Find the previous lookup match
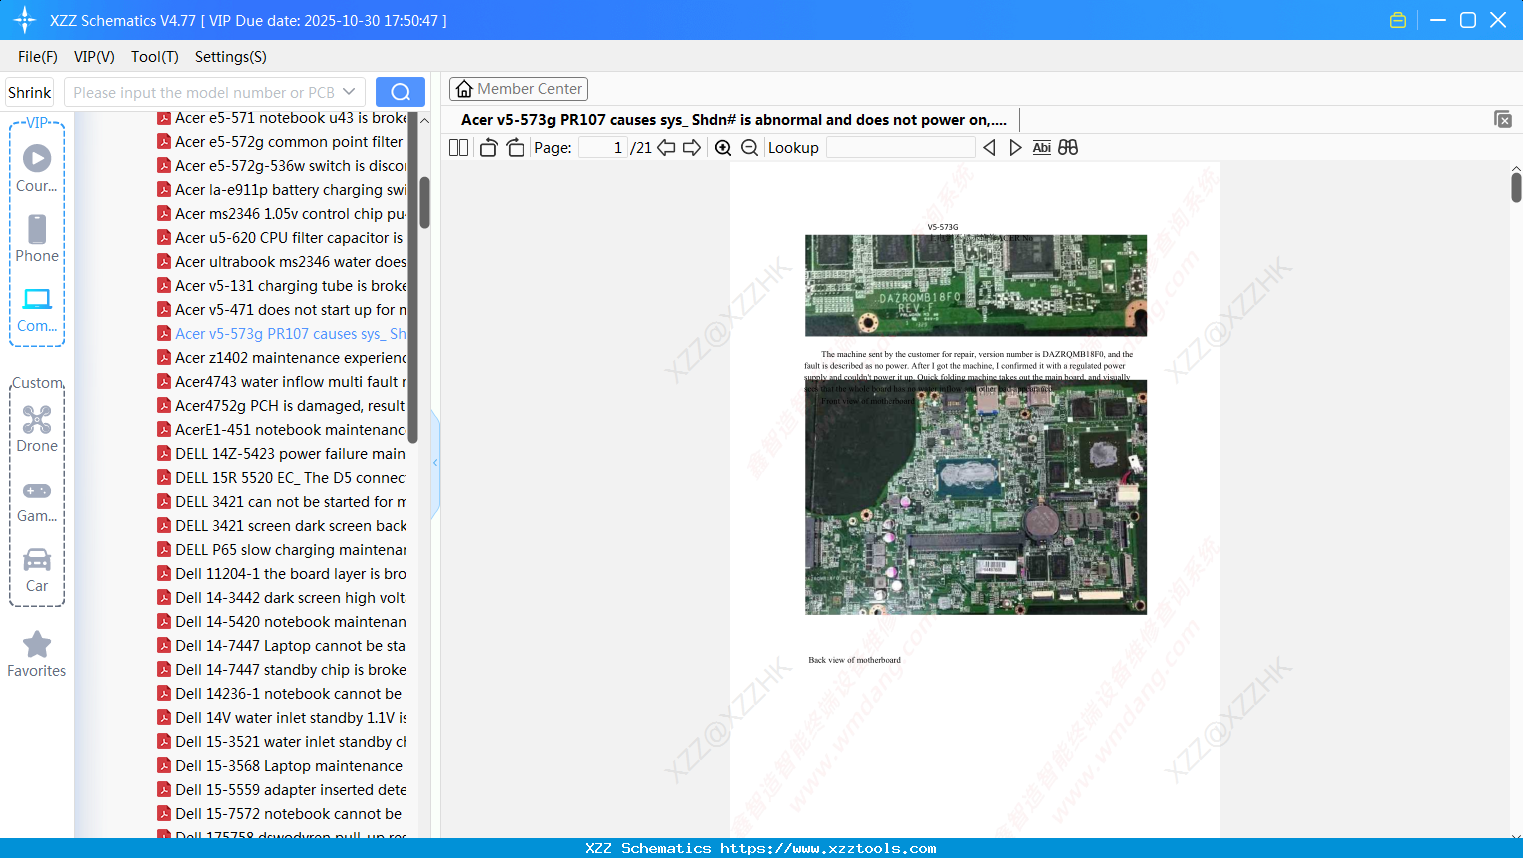1523x858 pixels. [989, 148]
